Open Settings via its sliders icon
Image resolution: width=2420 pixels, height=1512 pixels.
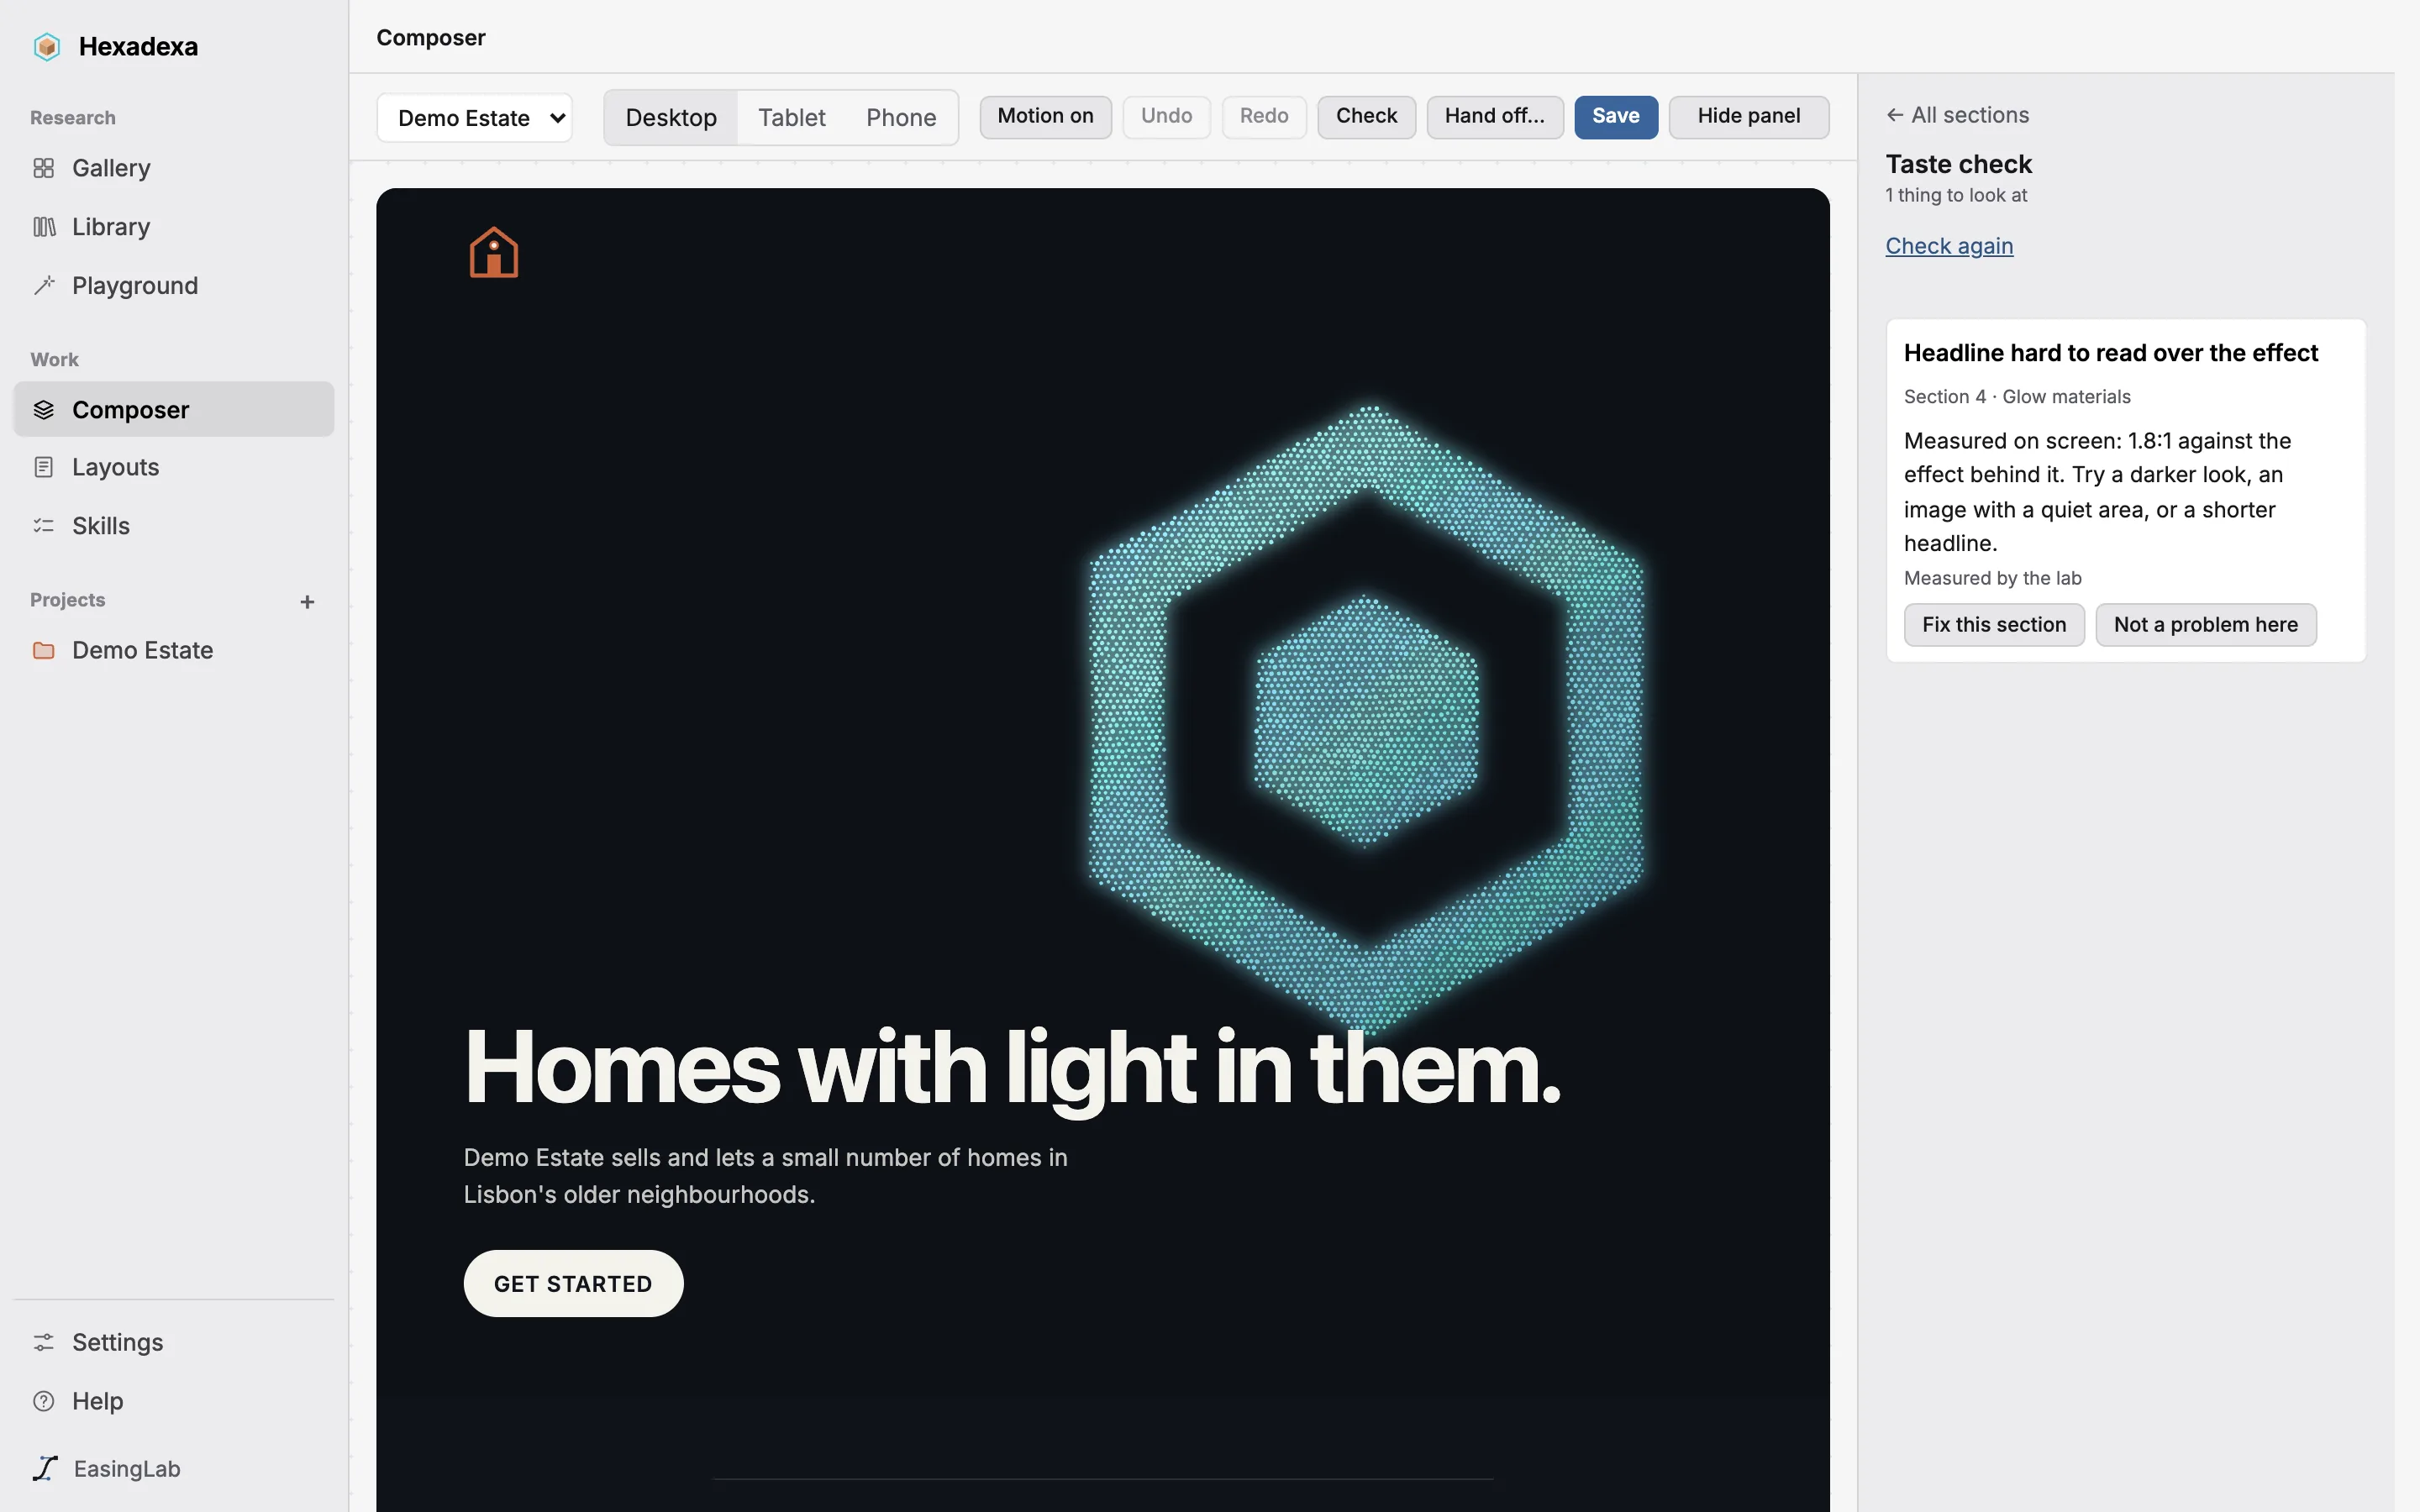coord(43,1342)
